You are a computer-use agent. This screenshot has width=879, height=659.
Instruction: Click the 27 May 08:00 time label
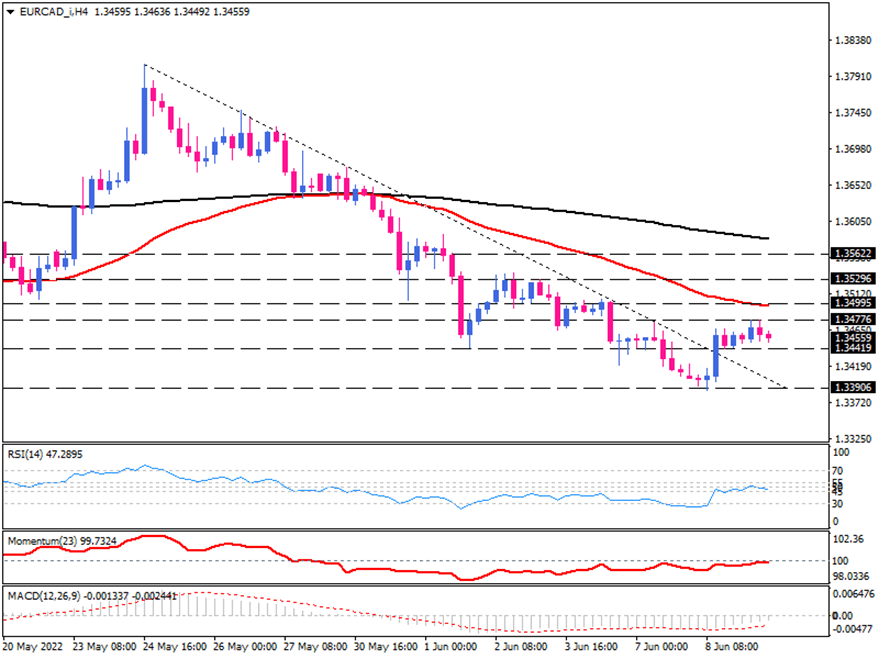[316, 647]
